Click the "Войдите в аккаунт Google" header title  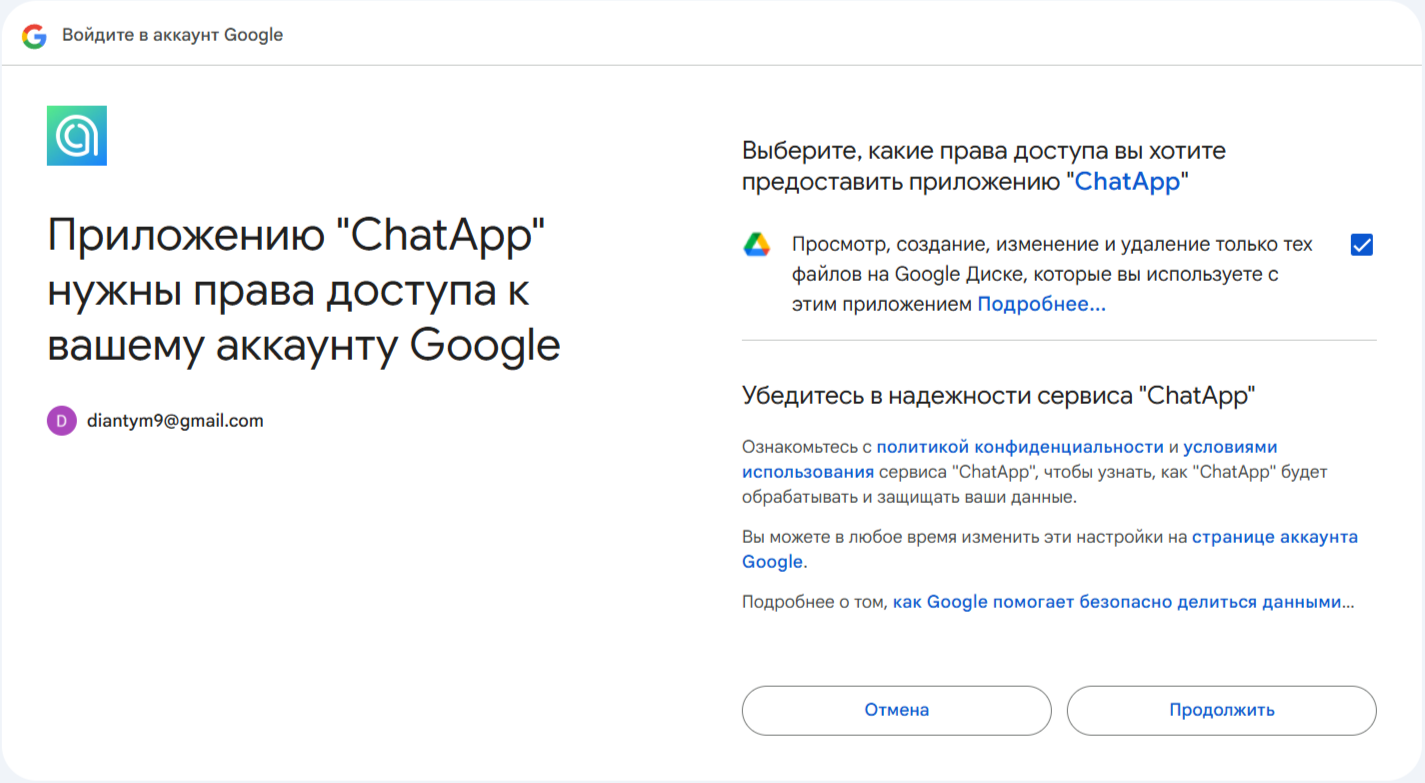point(173,35)
